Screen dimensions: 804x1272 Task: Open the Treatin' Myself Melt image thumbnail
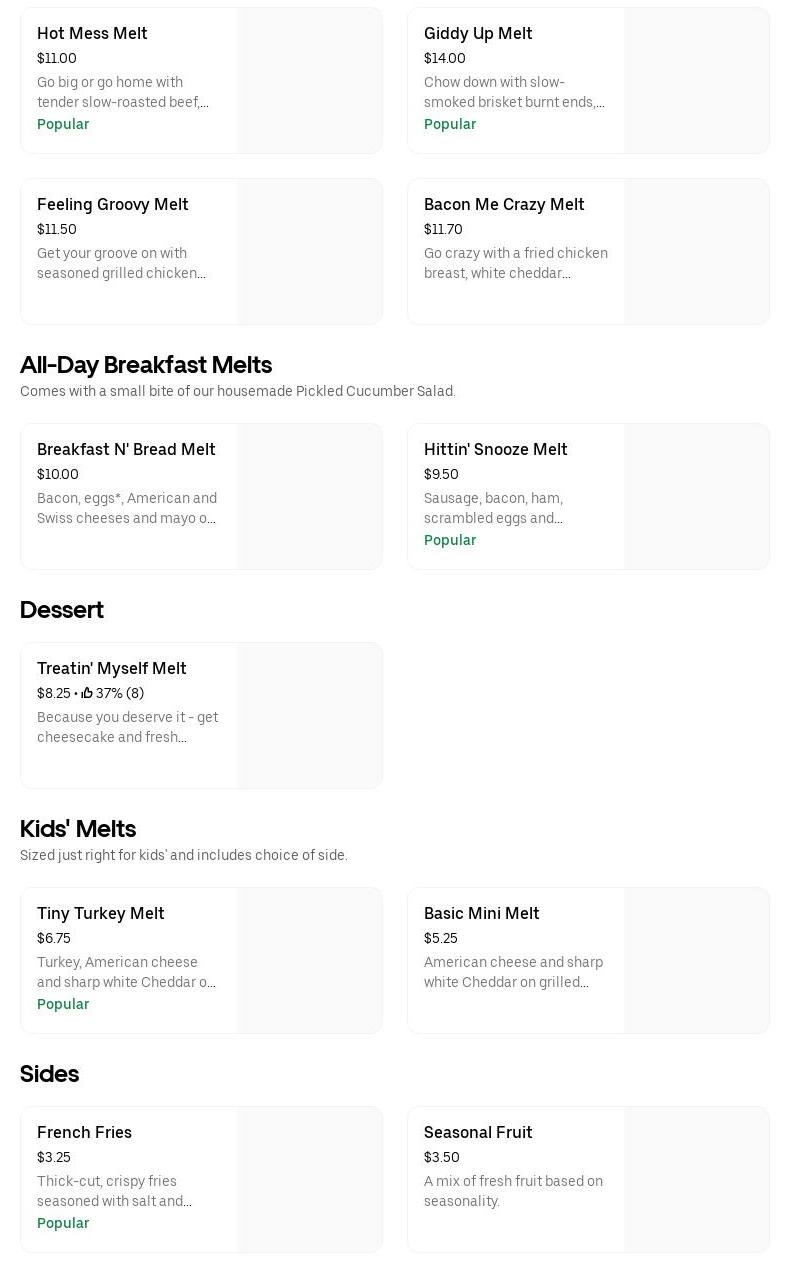(x=309, y=716)
